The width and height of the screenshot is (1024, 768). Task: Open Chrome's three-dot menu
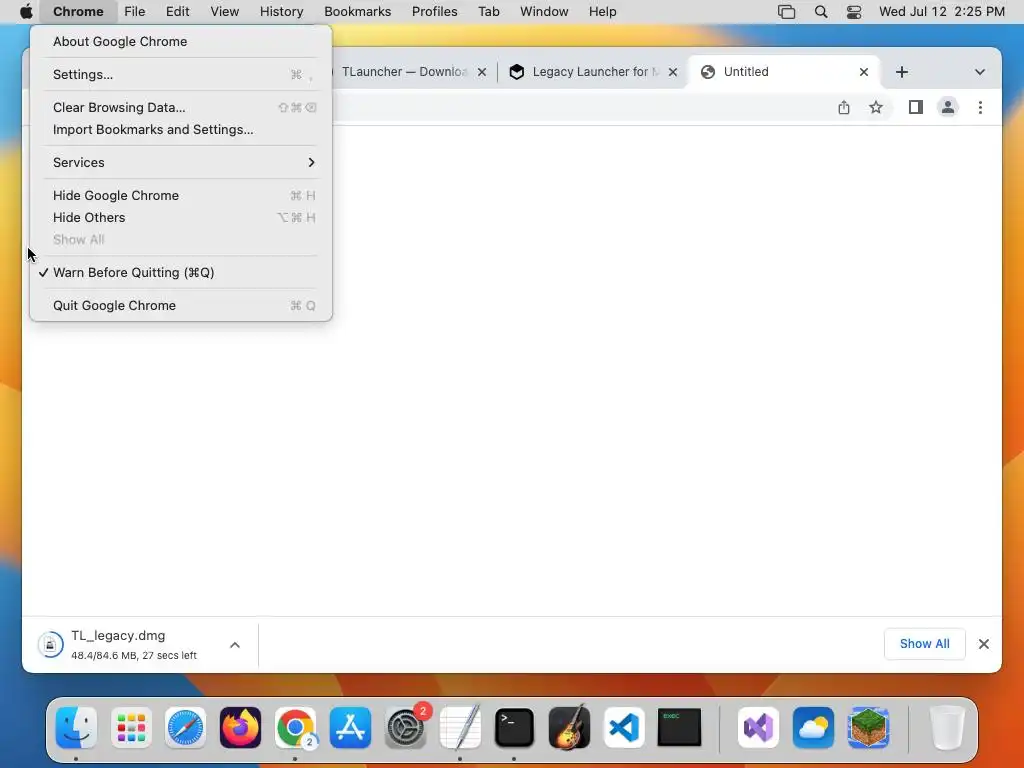point(980,108)
